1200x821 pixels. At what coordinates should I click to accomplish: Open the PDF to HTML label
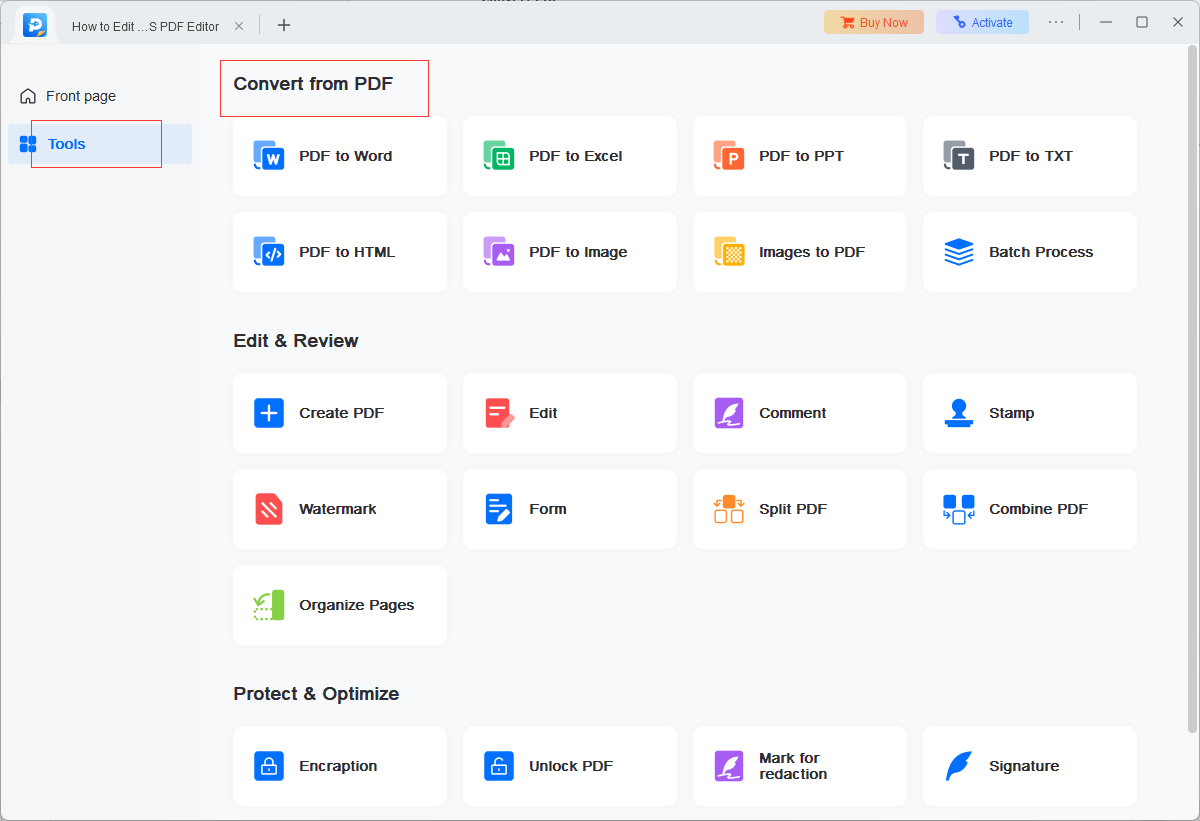coord(347,252)
